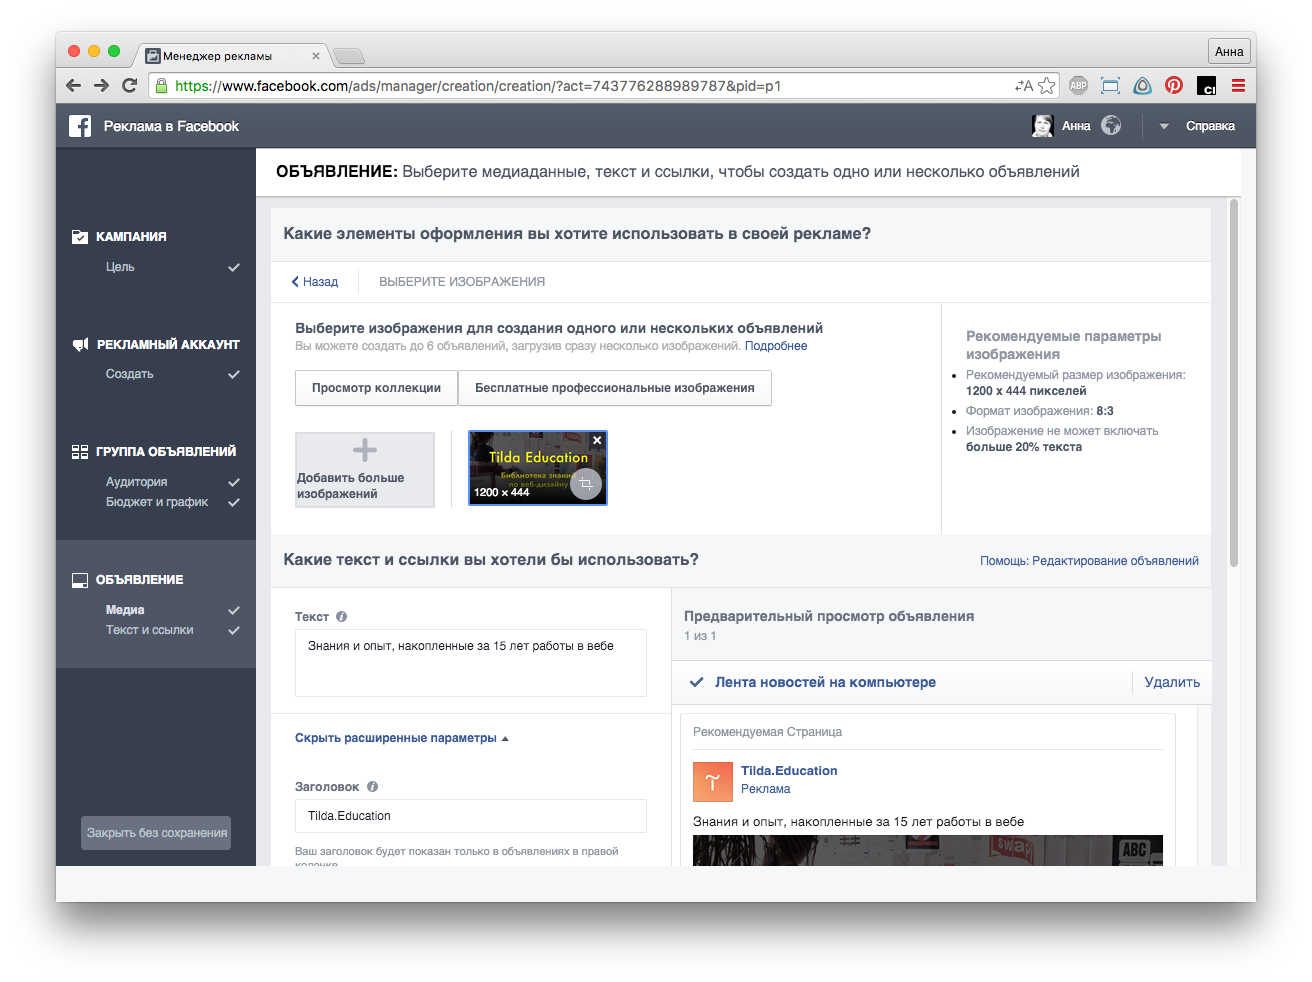
Task: Open the account dropdown arrow near Справка
Action: (1164, 127)
